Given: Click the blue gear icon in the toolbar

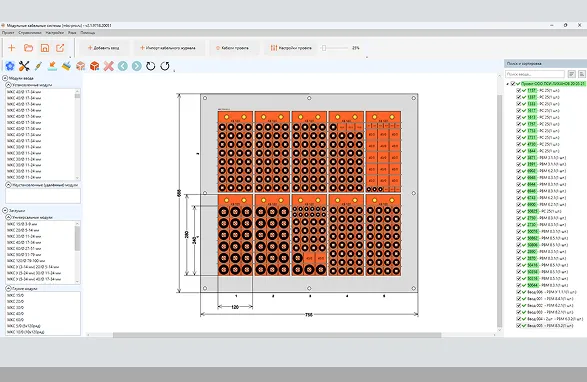Looking at the screenshot, I should coord(10,66).
